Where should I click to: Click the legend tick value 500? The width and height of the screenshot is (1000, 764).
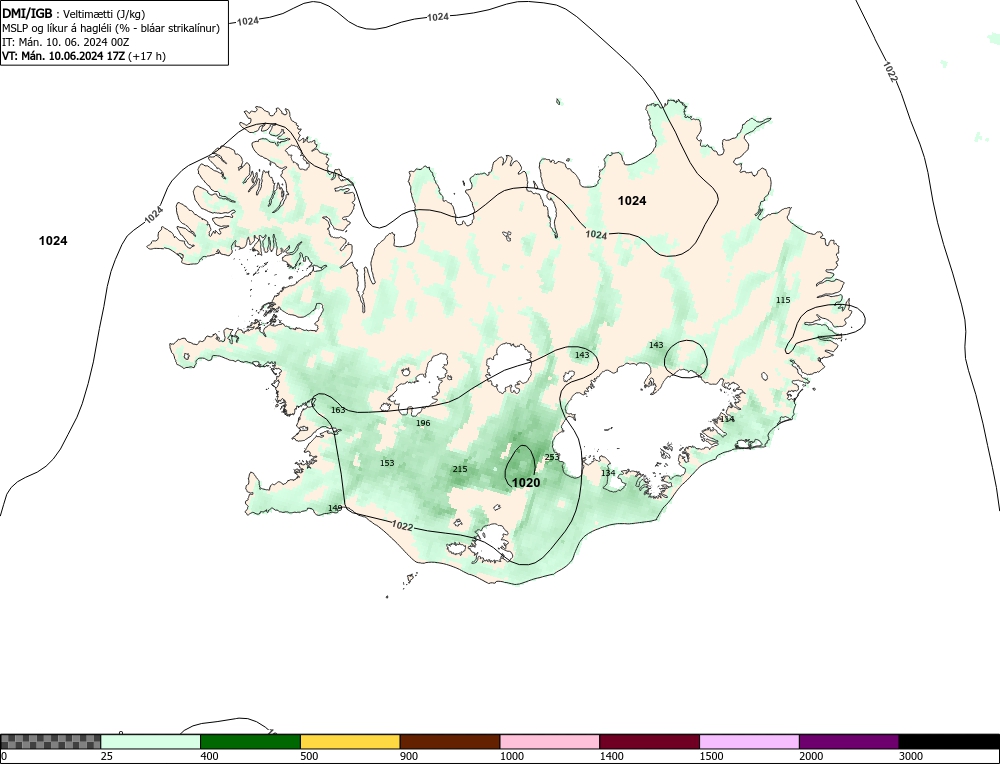(309, 756)
